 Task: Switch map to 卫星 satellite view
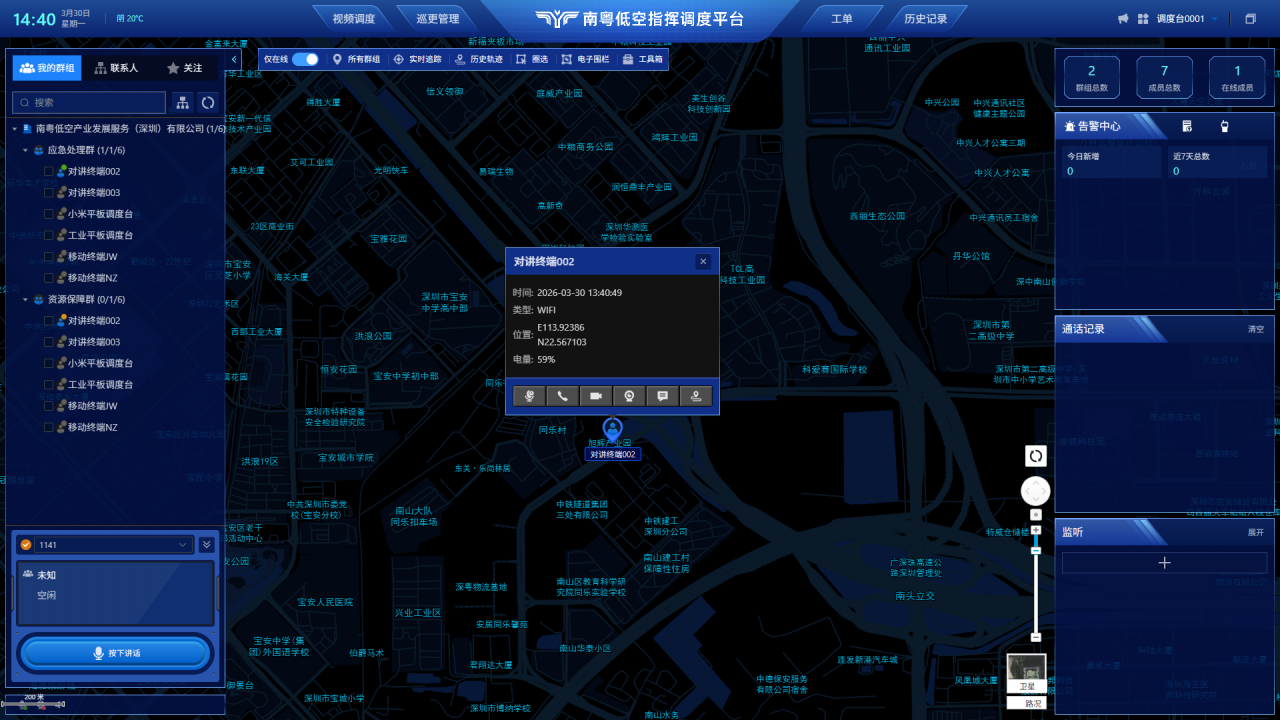click(x=1027, y=674)
